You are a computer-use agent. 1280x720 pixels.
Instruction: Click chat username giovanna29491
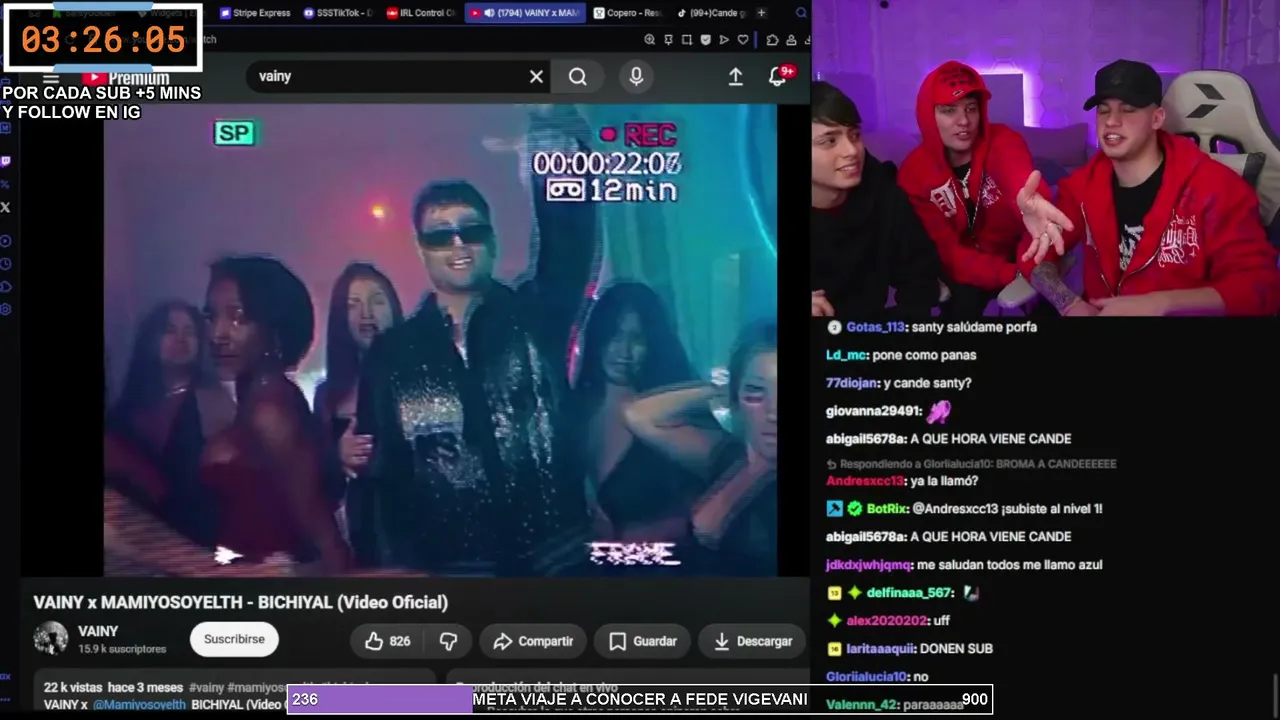(873, 411)
